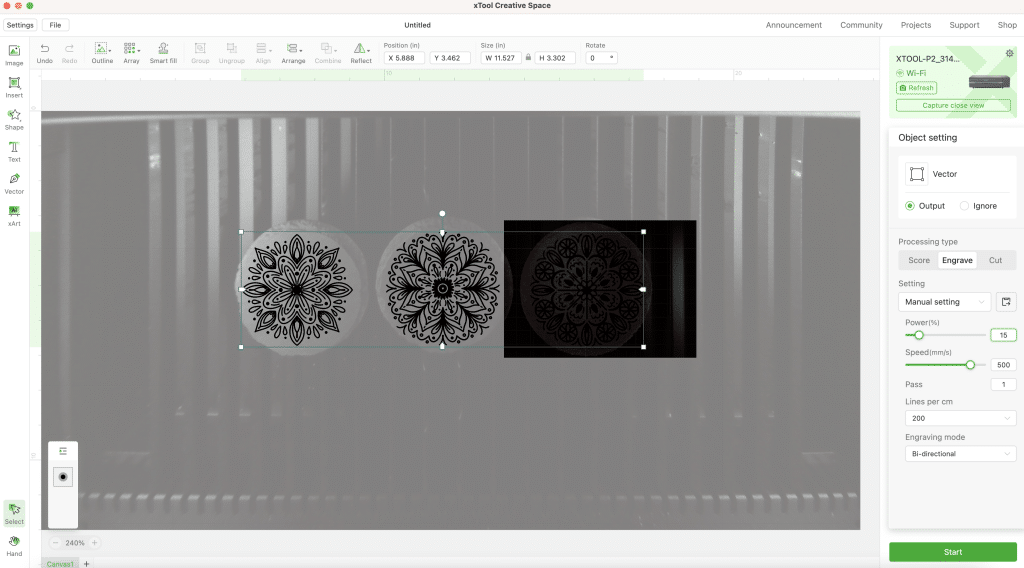The height and width of the screenshot is (568, 1024).
Task: Open the Reflect options
Action: pyautogui.click(x=360, y=54)
